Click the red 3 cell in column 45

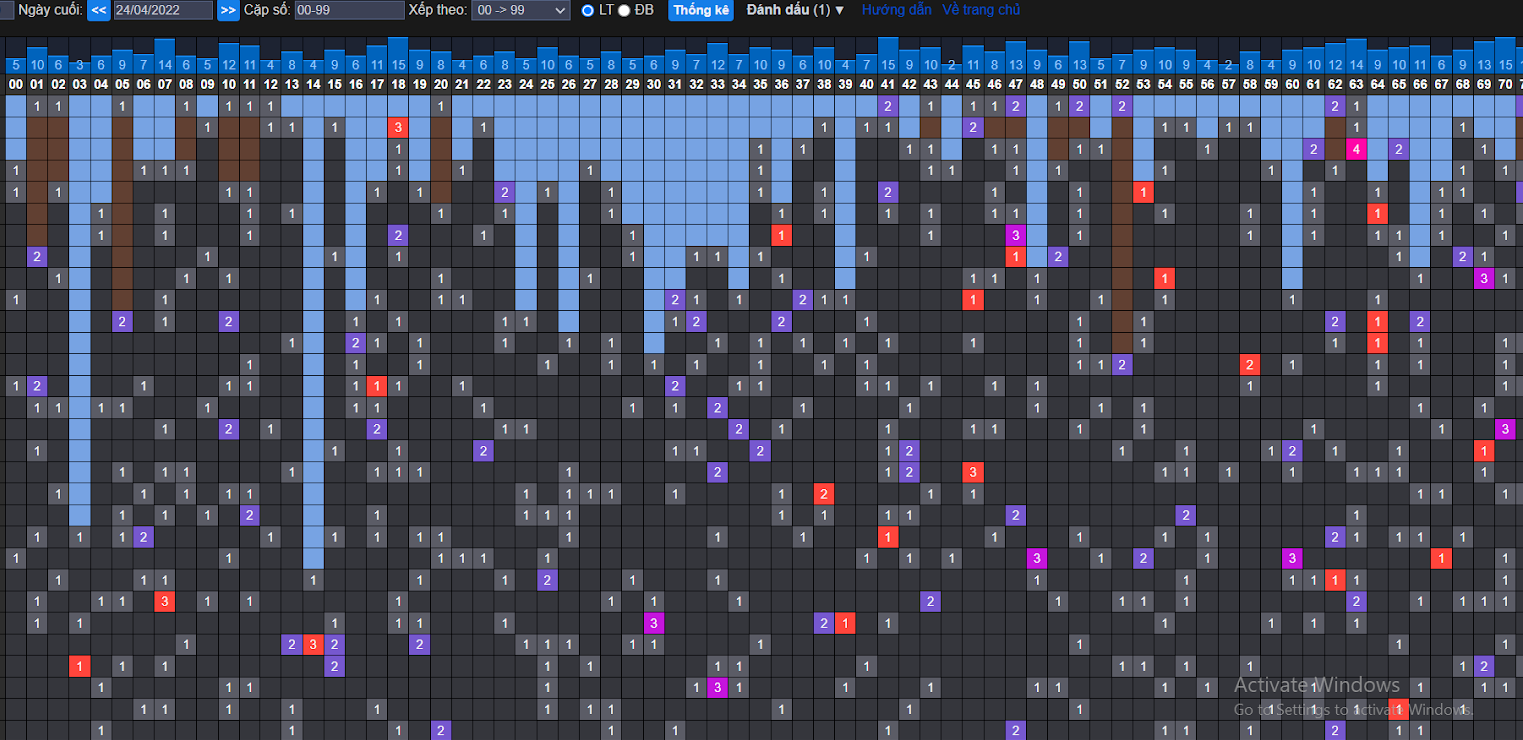click(972, 471)
